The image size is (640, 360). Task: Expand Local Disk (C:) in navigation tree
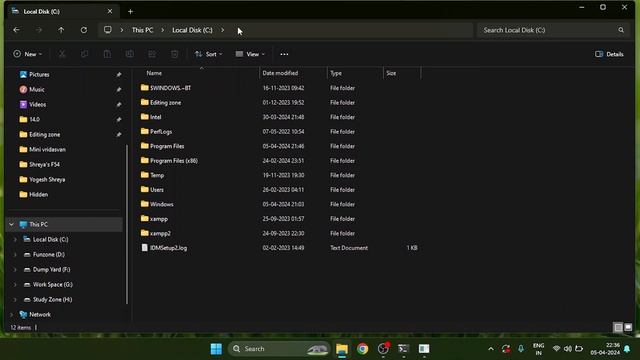(x=15, y=240)
